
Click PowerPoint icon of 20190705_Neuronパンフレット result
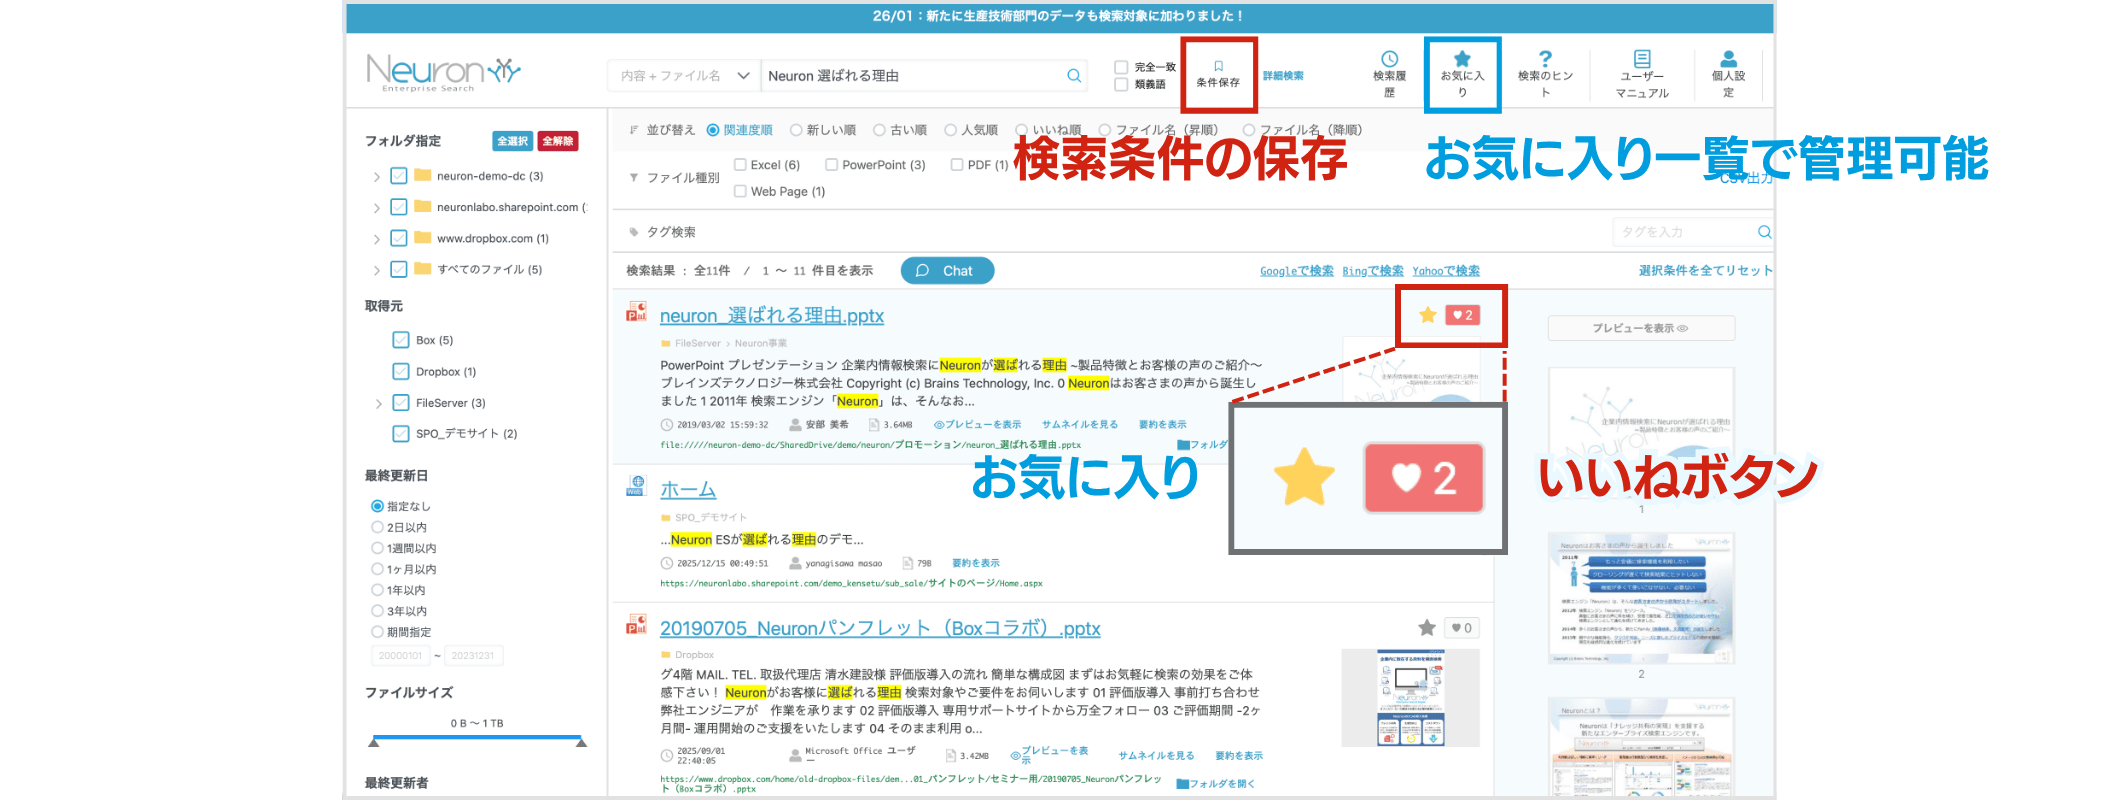click(x=636, y=625)
